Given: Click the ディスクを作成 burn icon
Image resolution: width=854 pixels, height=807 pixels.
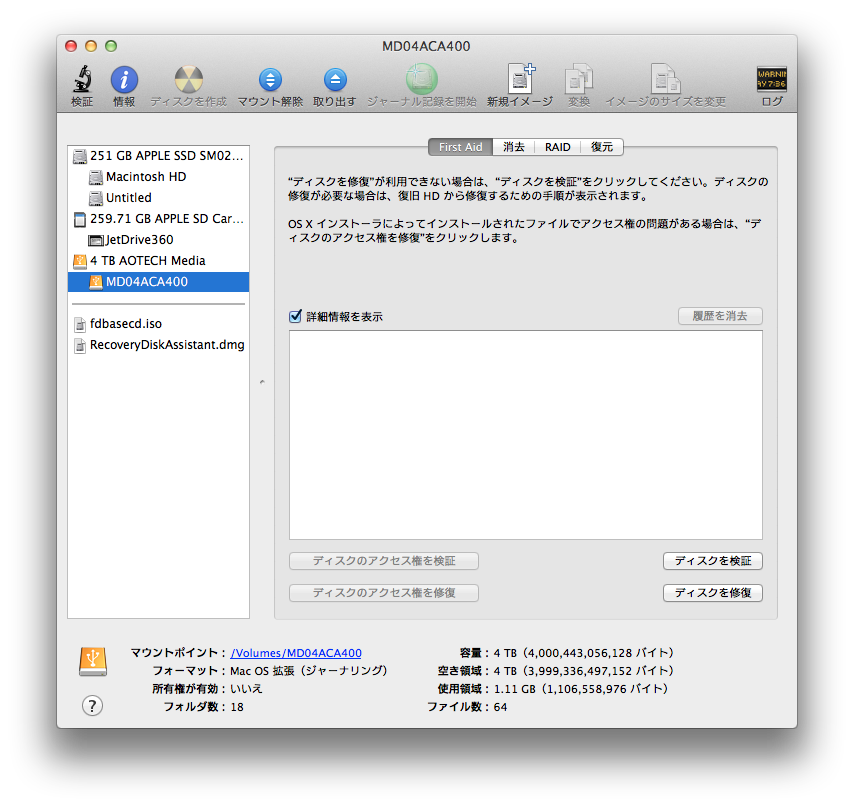Looking at the screenshot, I should coord(188,80).
